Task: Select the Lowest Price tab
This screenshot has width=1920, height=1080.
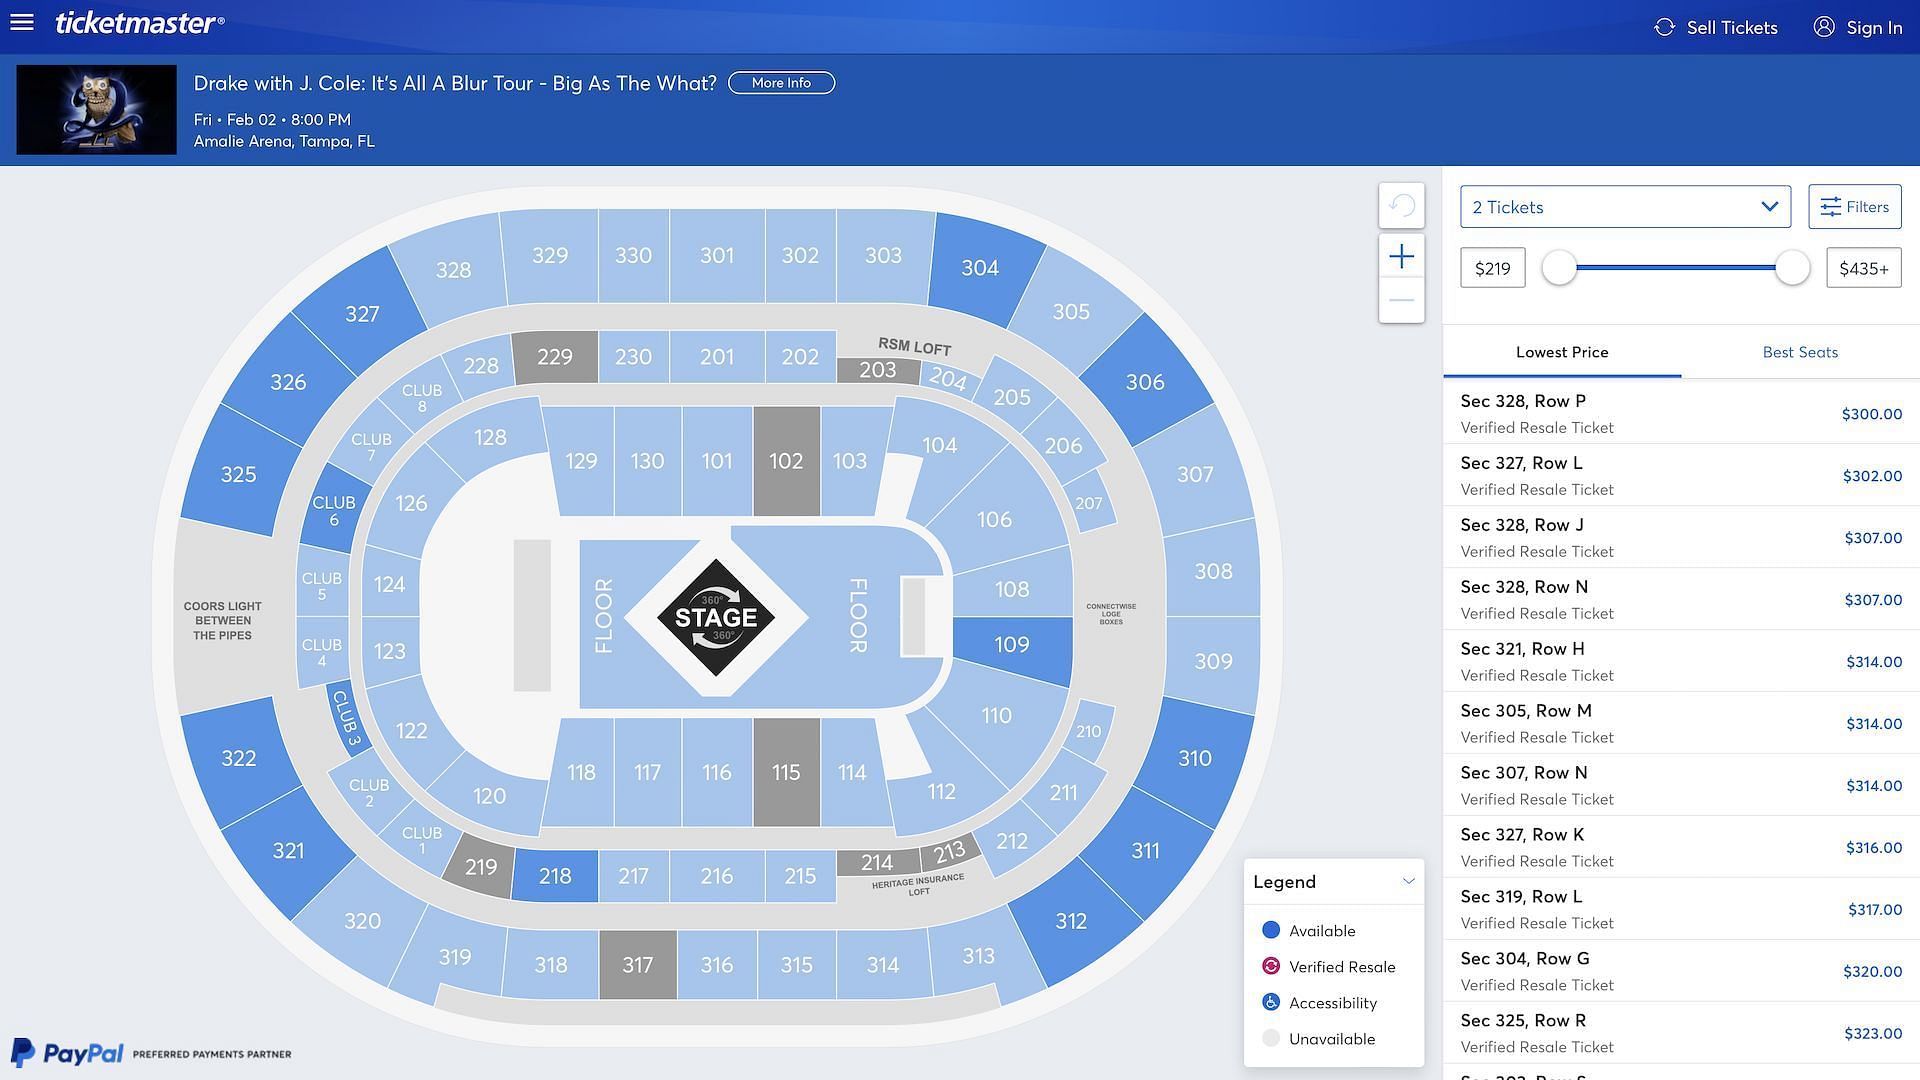Action: pyautogui.click(x=1561, y=351)
